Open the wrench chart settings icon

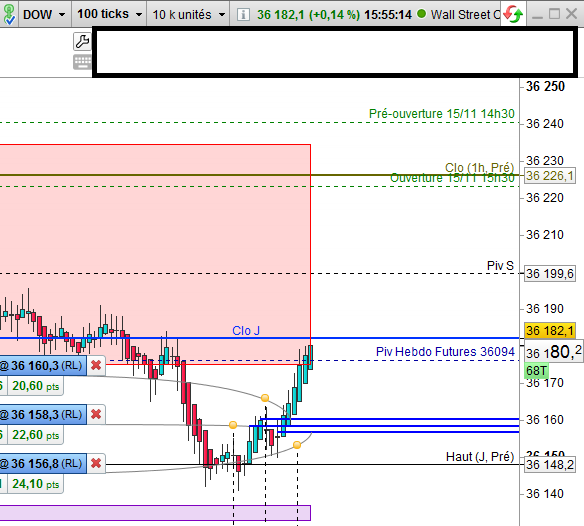[82, 41]
